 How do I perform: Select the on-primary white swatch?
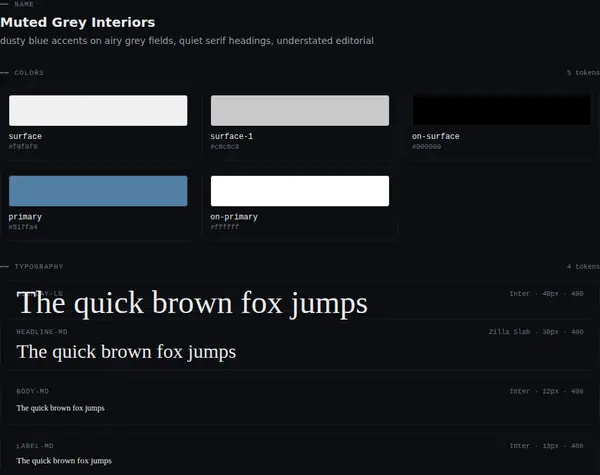pos(300,191)
